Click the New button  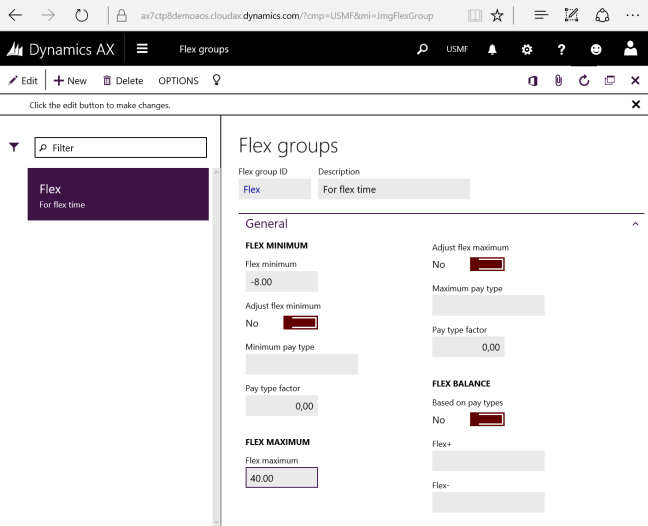click(70, 80)
